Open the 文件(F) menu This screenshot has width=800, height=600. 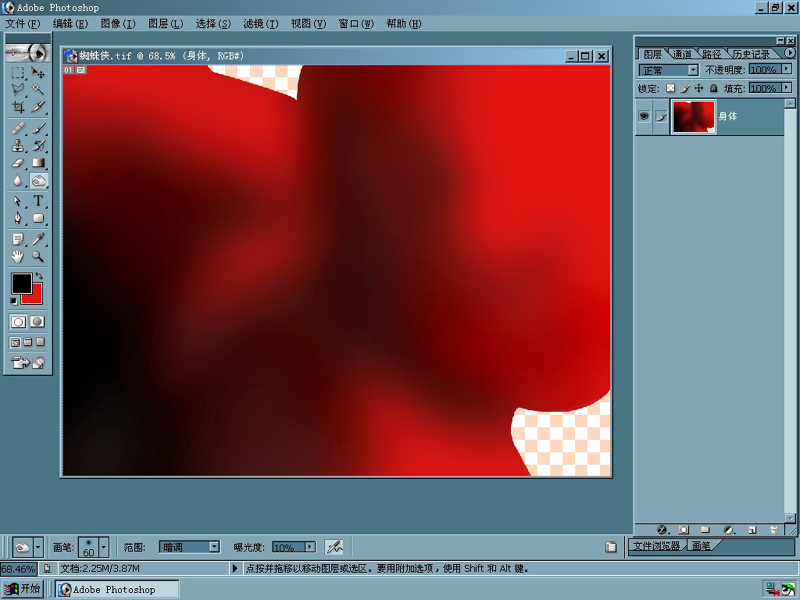[22, 23]
